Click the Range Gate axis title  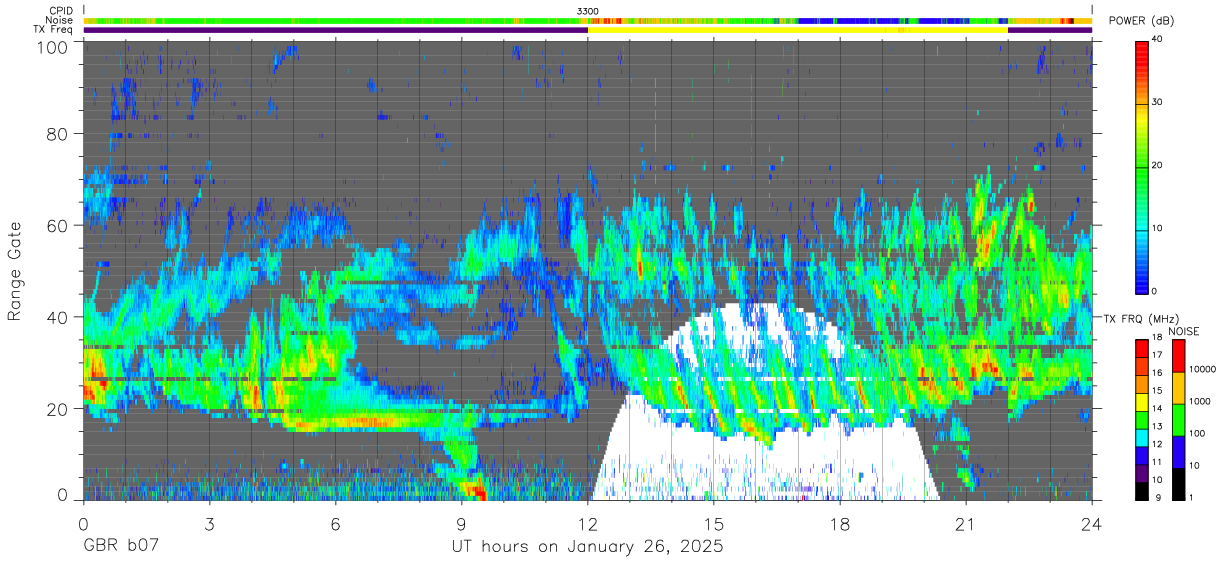tap(15, 271)
